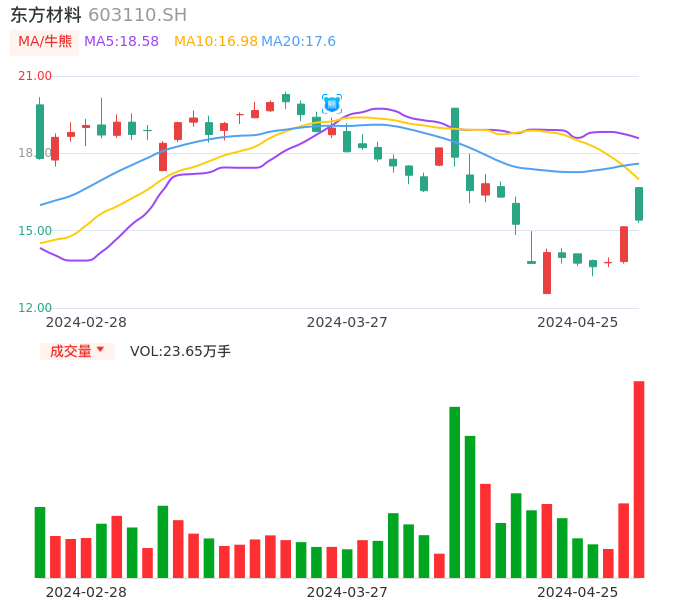Click the 2024-02-28 date under volume chart
686x606 pixels.
(86, 592)
